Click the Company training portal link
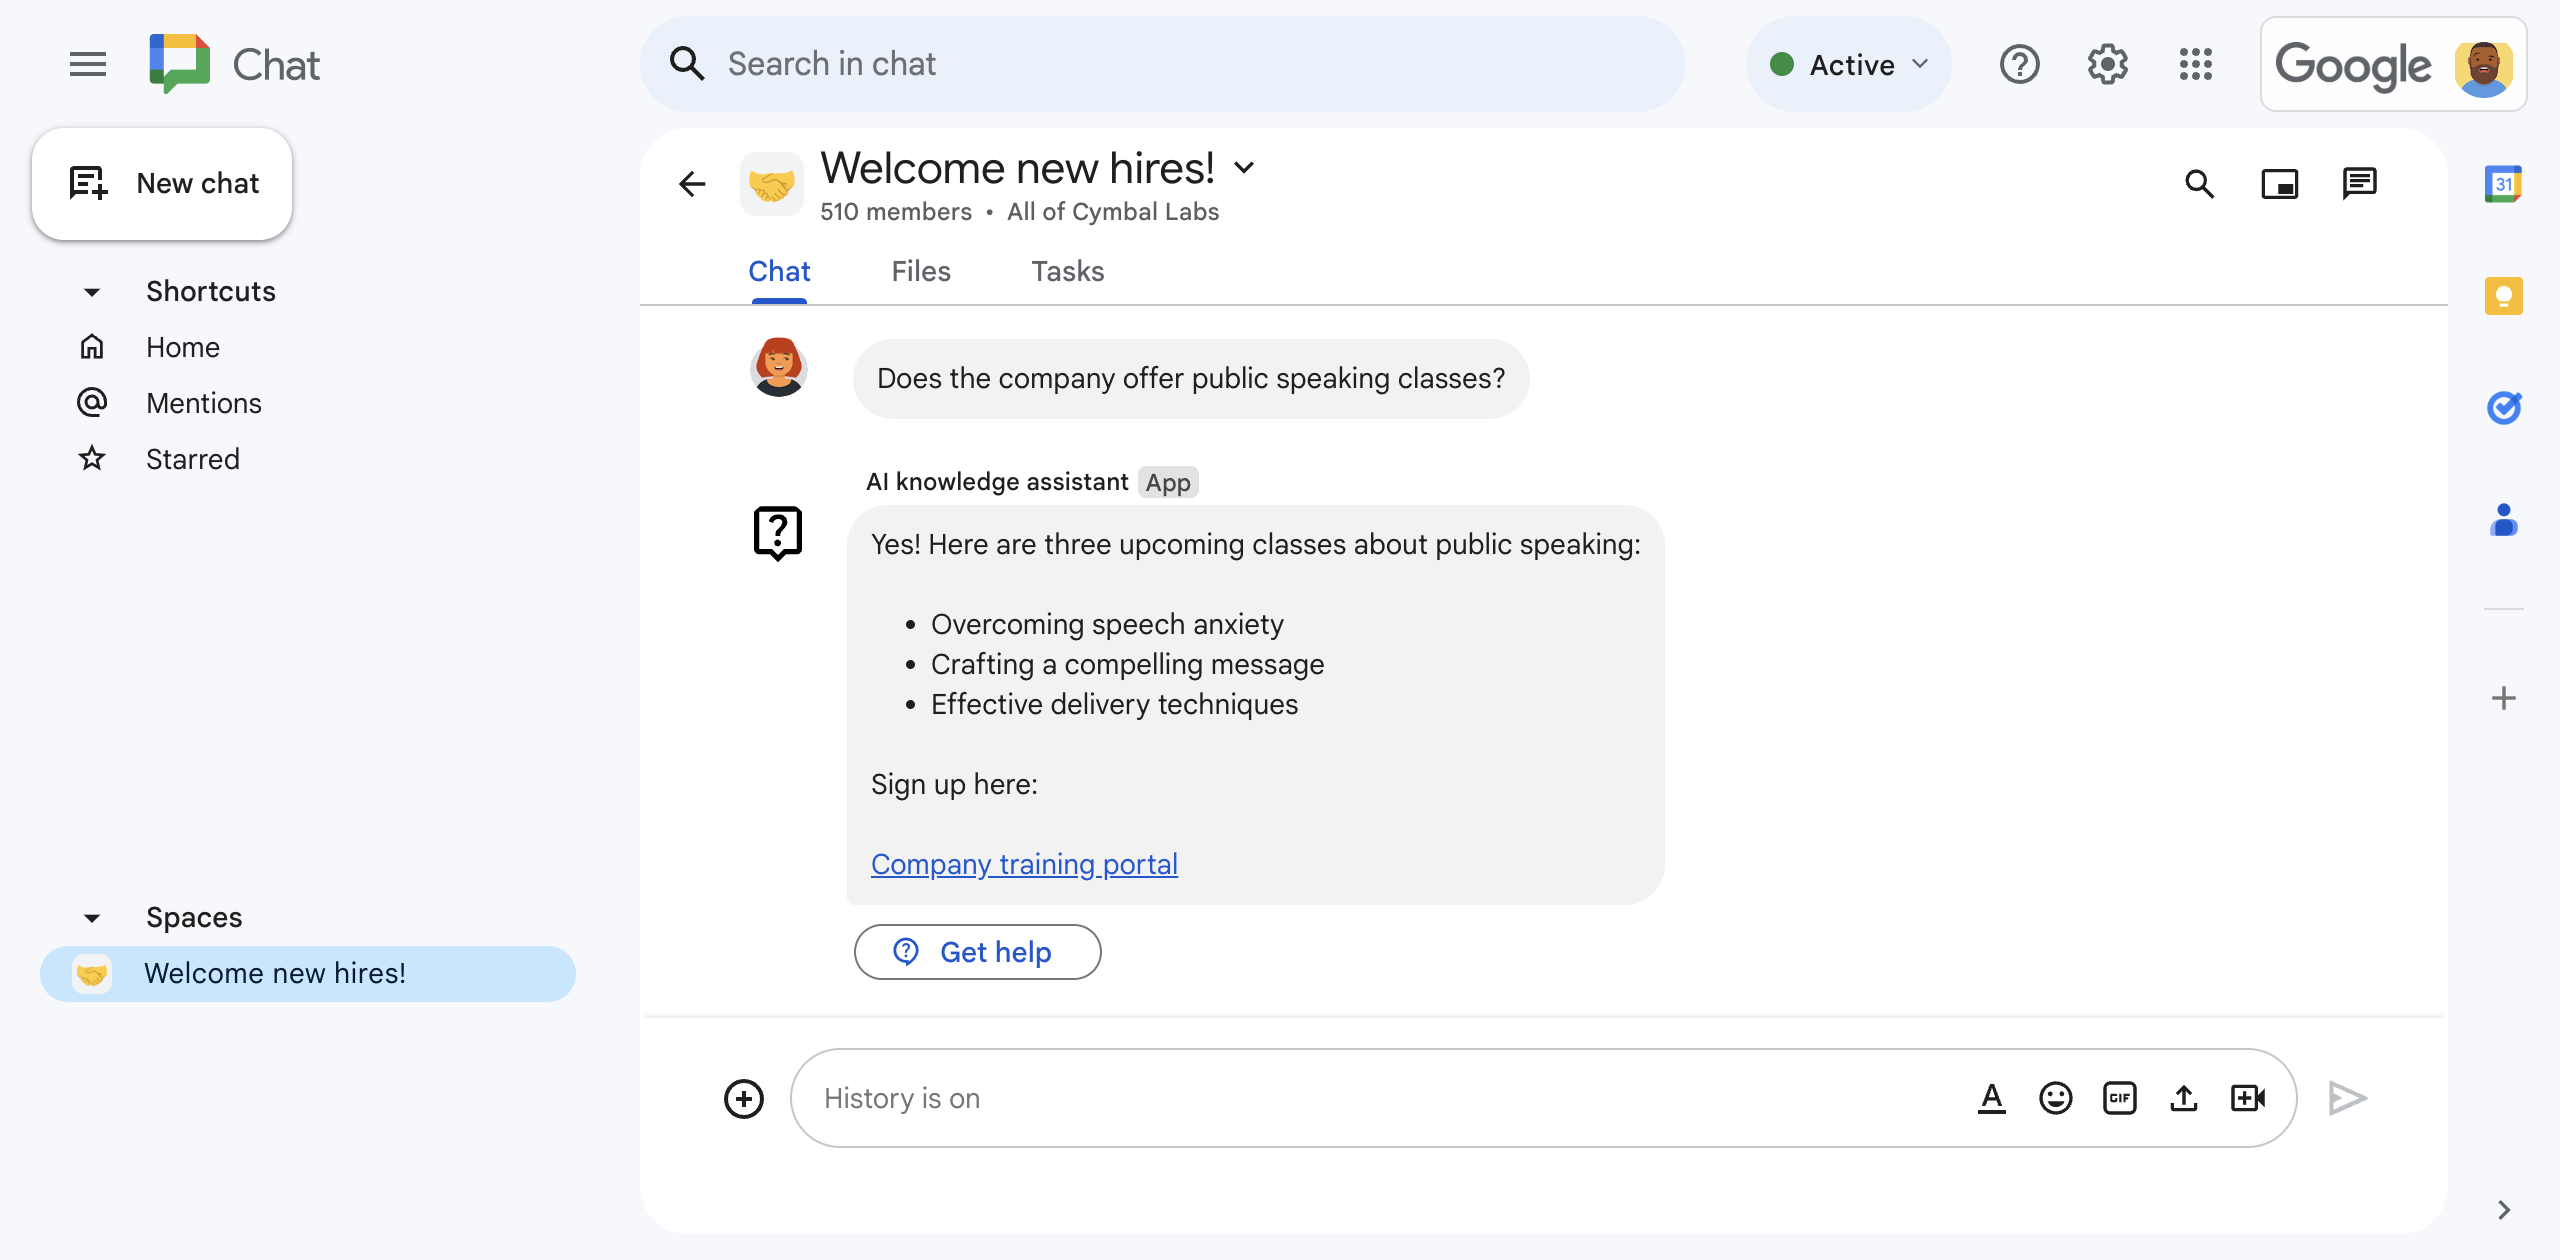 pyautogui.click(x=1024, y=863)
